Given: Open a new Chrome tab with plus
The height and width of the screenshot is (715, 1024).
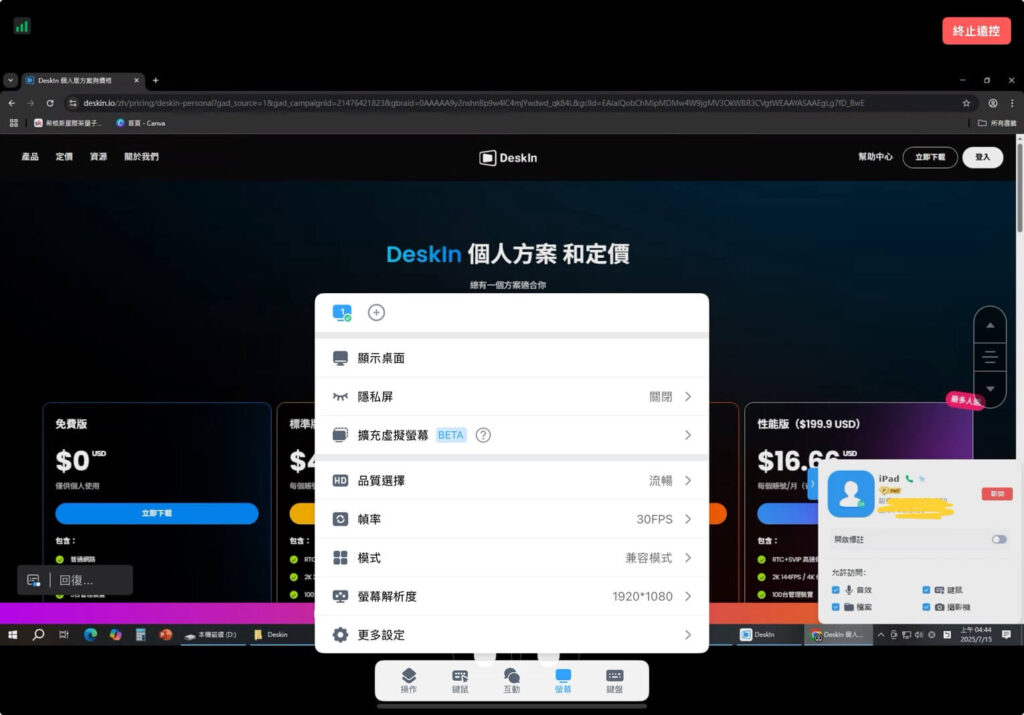Looking at the screenshot, I should 155,80.
